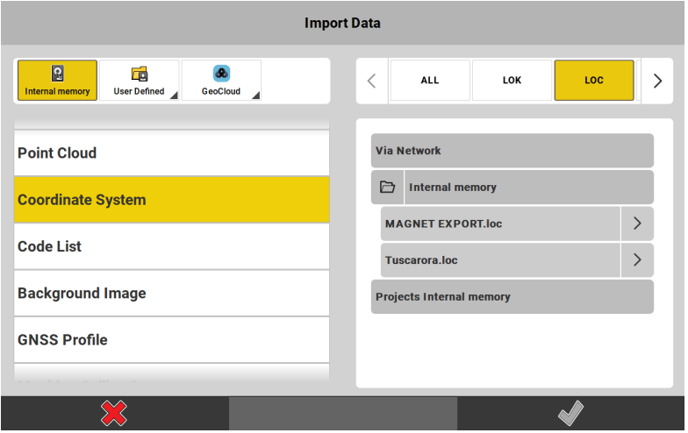Select GNSS Profile data type
The height and width of the screenshot is (433, 688).
(171, 340)
